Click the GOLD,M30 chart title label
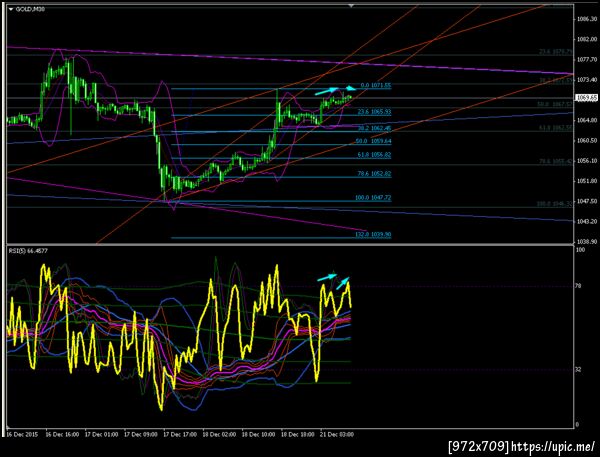This screenshot has height=457, width=600. tap(30, 9)
